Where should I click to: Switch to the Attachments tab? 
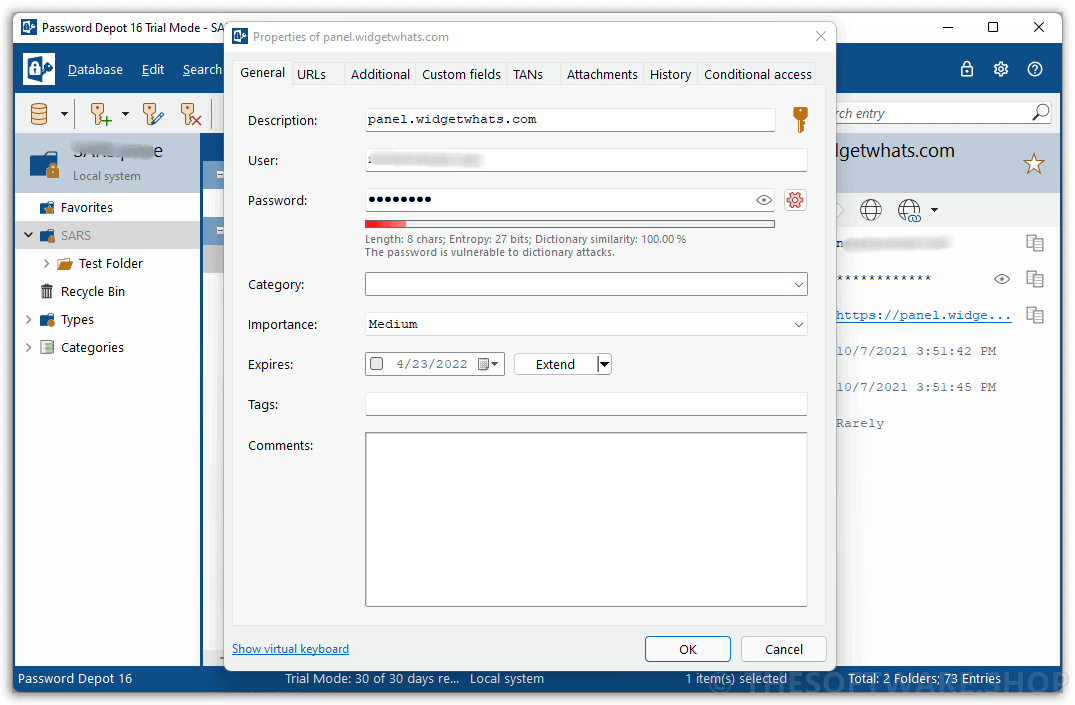(x=602, y=74)
